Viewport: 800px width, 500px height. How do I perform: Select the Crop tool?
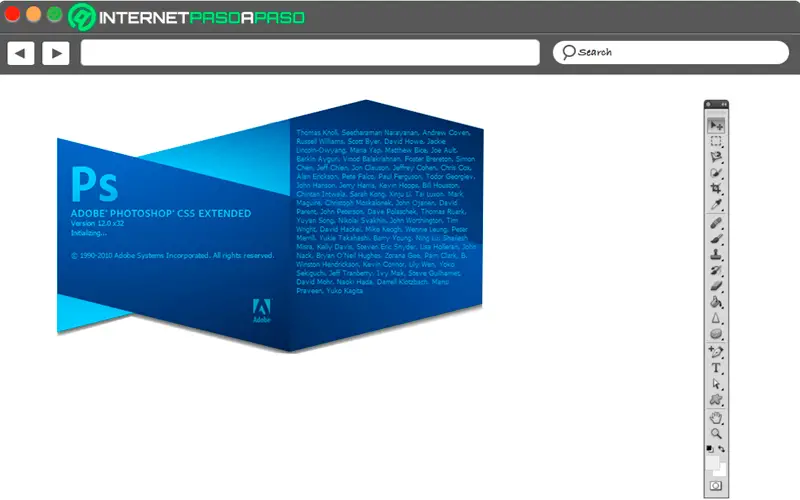[x=716, y=189]
